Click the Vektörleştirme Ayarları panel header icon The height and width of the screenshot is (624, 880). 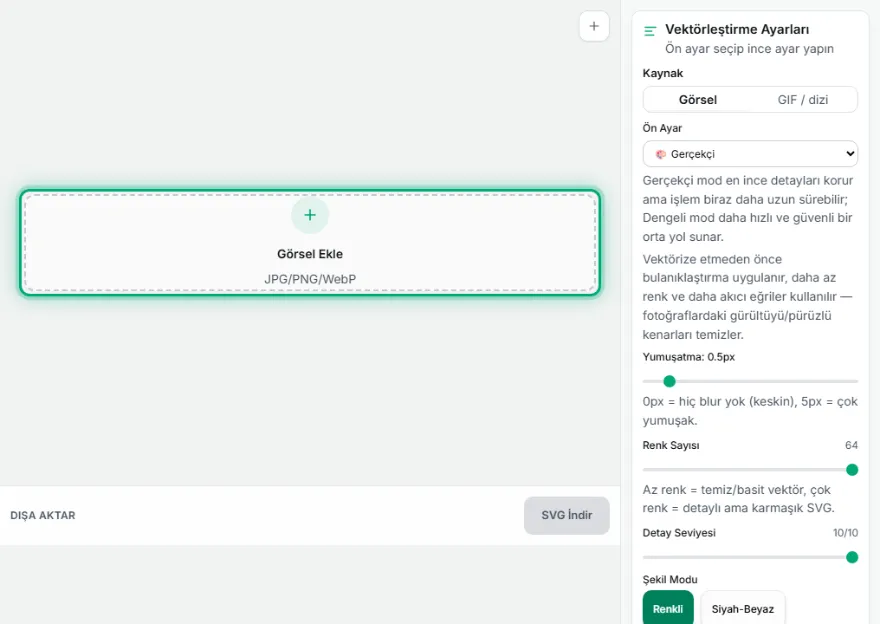coord(650,31)
